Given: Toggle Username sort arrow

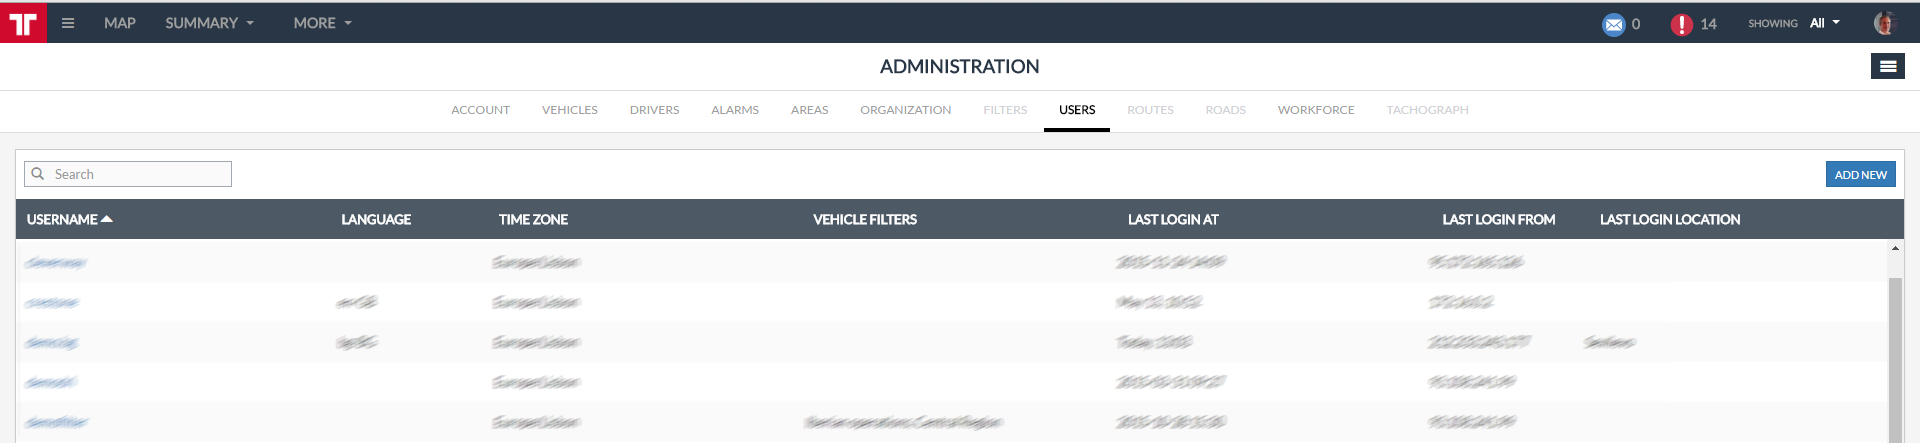Looking at the screenshot, I should coord(107,219).
